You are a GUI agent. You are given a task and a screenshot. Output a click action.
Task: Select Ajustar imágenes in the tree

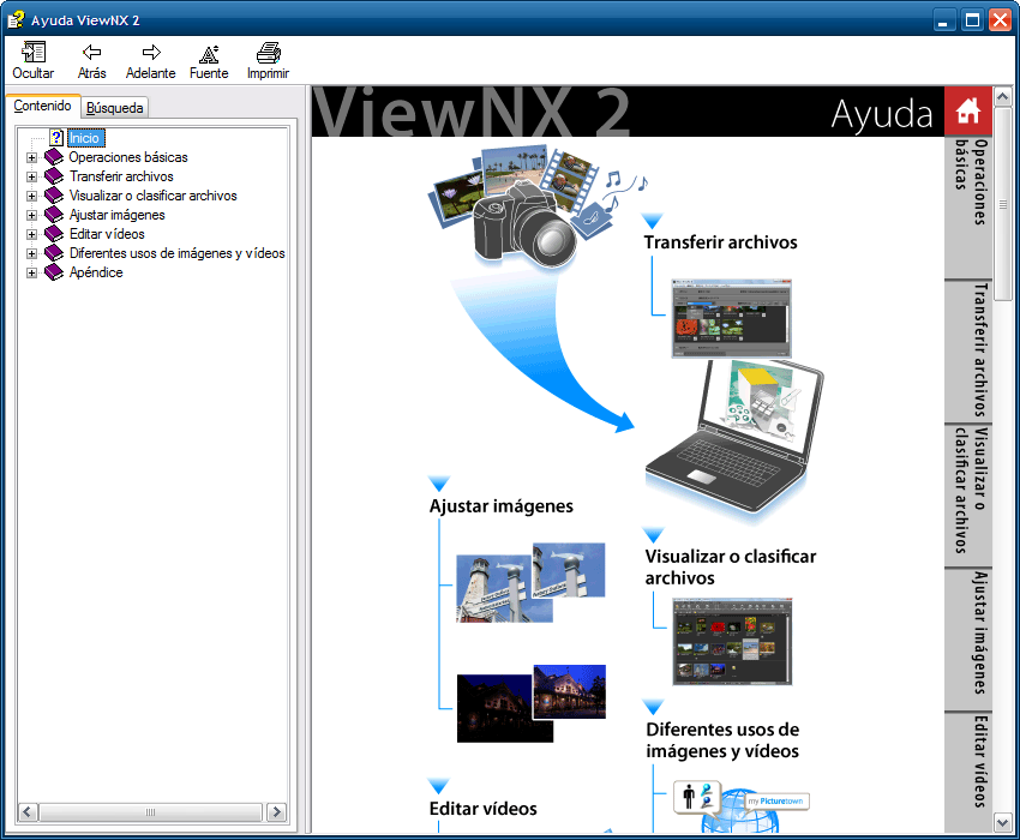(117, 215)
